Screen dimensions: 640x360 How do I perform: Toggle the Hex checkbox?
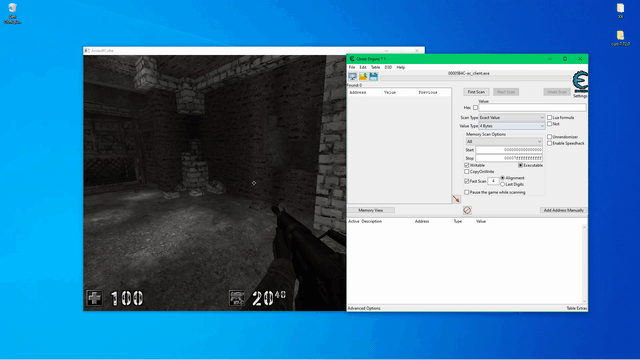pyautogui.click(x=475, y=107)
